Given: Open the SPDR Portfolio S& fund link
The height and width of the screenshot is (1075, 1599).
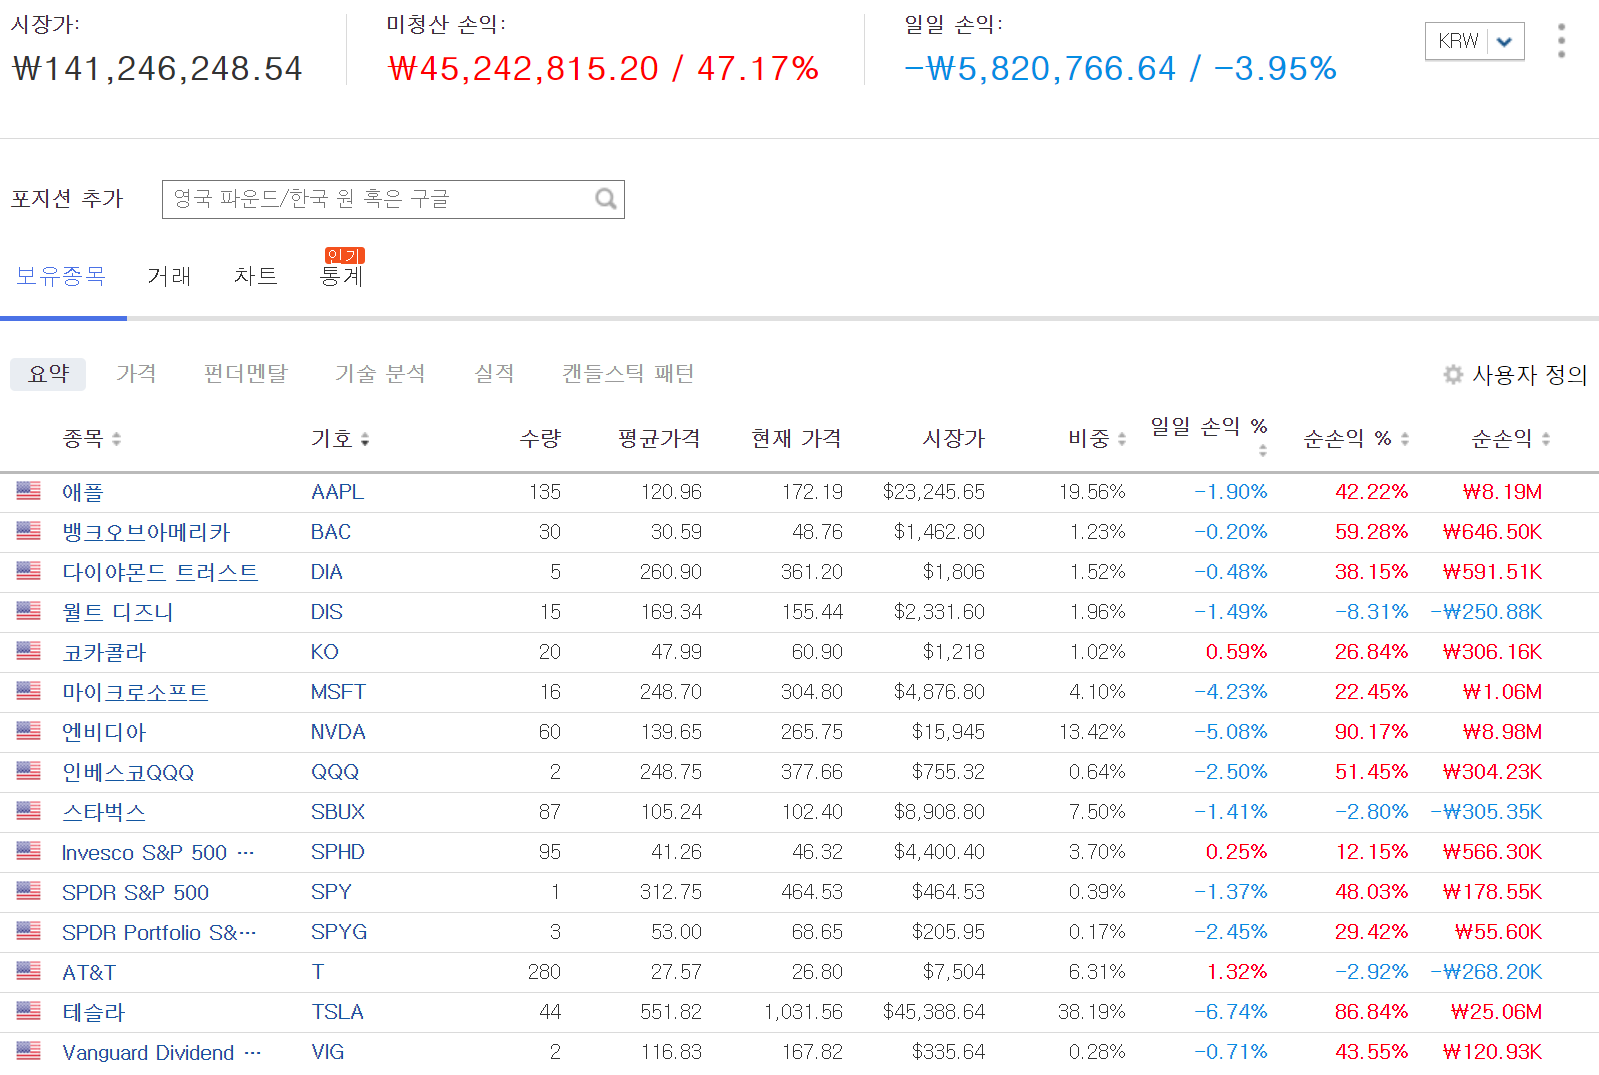Looking at the screenshot, I should coord(159,932).
